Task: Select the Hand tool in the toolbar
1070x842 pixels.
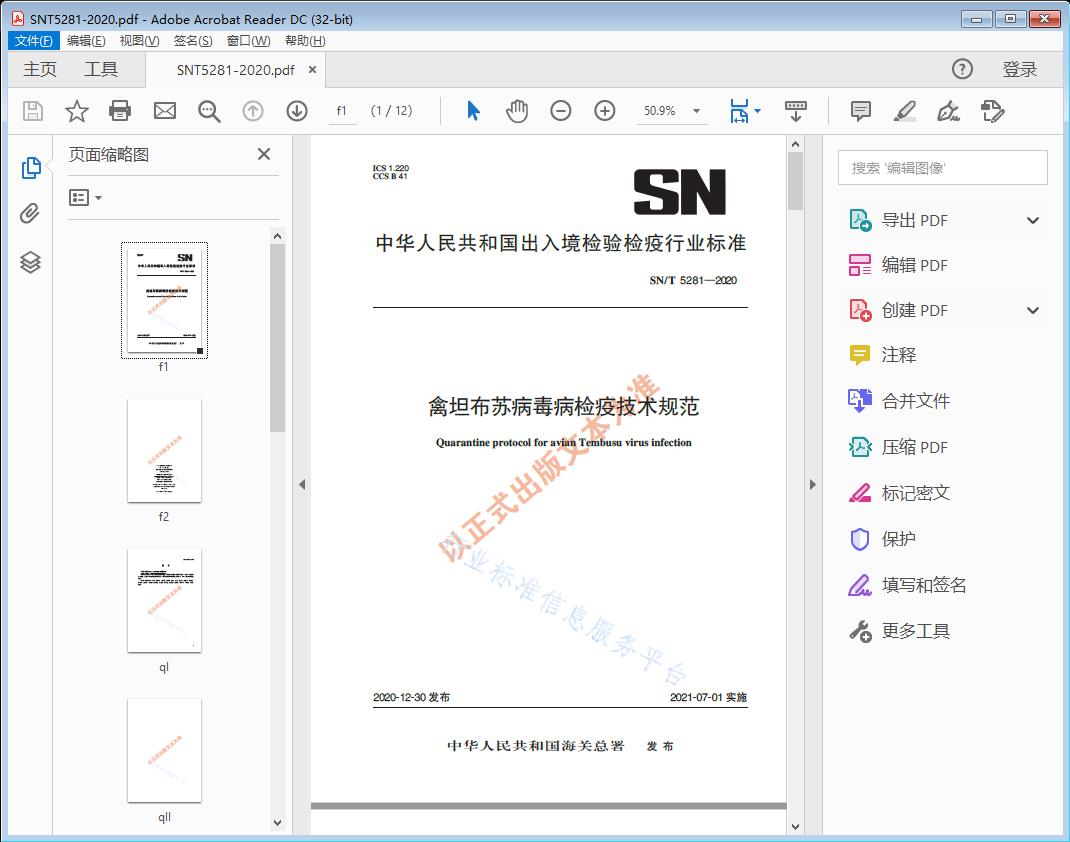Action: click(x=517, y=111)
